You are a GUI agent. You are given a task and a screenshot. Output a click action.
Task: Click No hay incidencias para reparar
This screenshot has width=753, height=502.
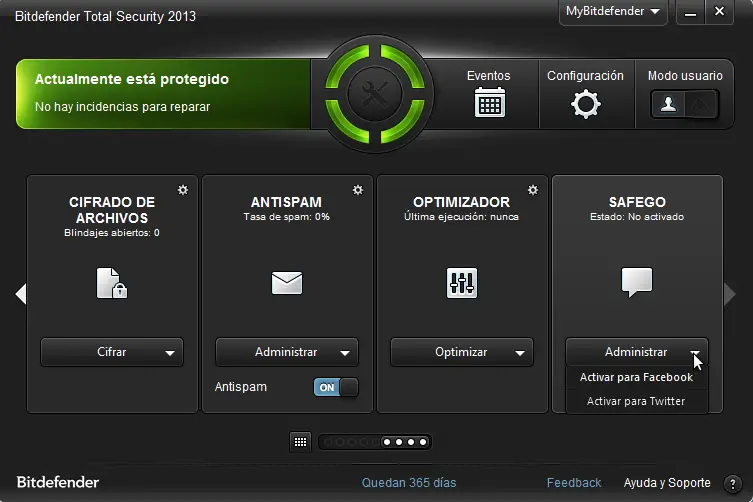(x=122, y=107)
